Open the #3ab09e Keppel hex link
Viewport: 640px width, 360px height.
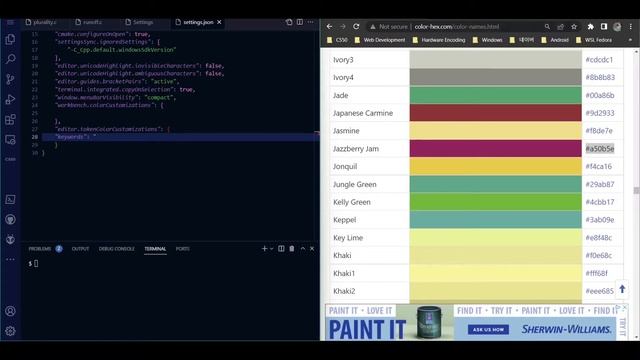tap(600, 220)
